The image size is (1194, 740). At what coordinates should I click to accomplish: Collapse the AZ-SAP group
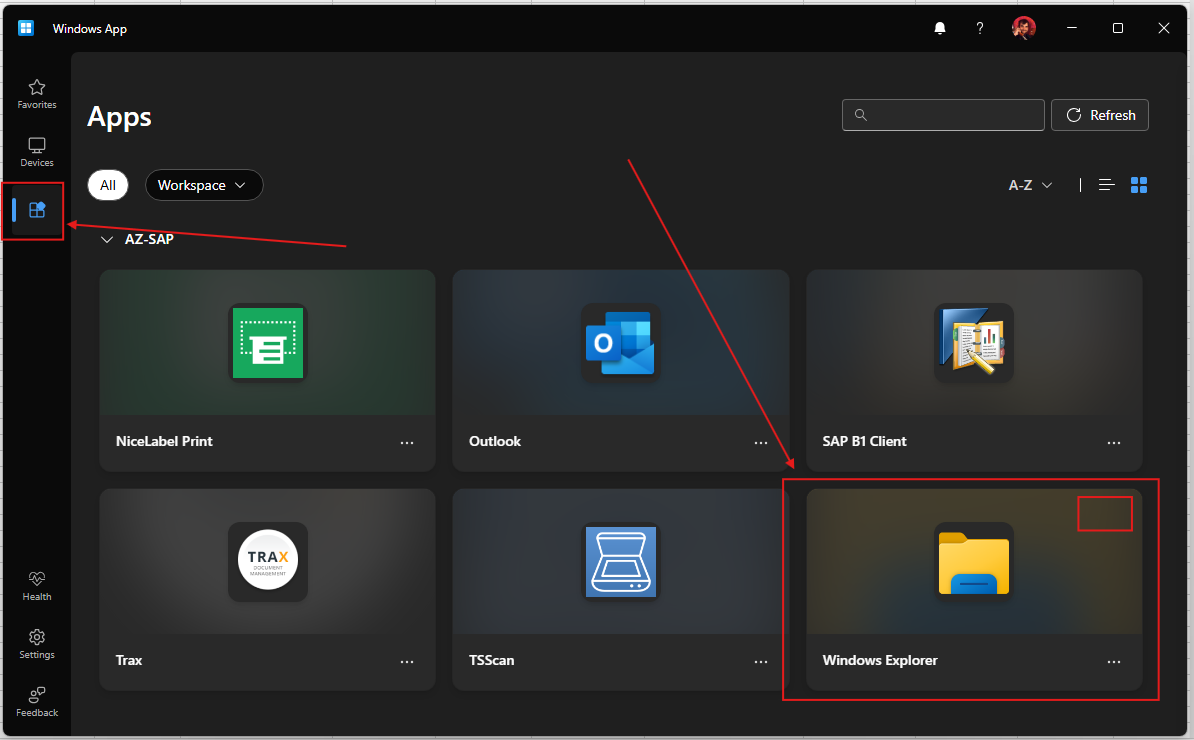pos(107,240)
